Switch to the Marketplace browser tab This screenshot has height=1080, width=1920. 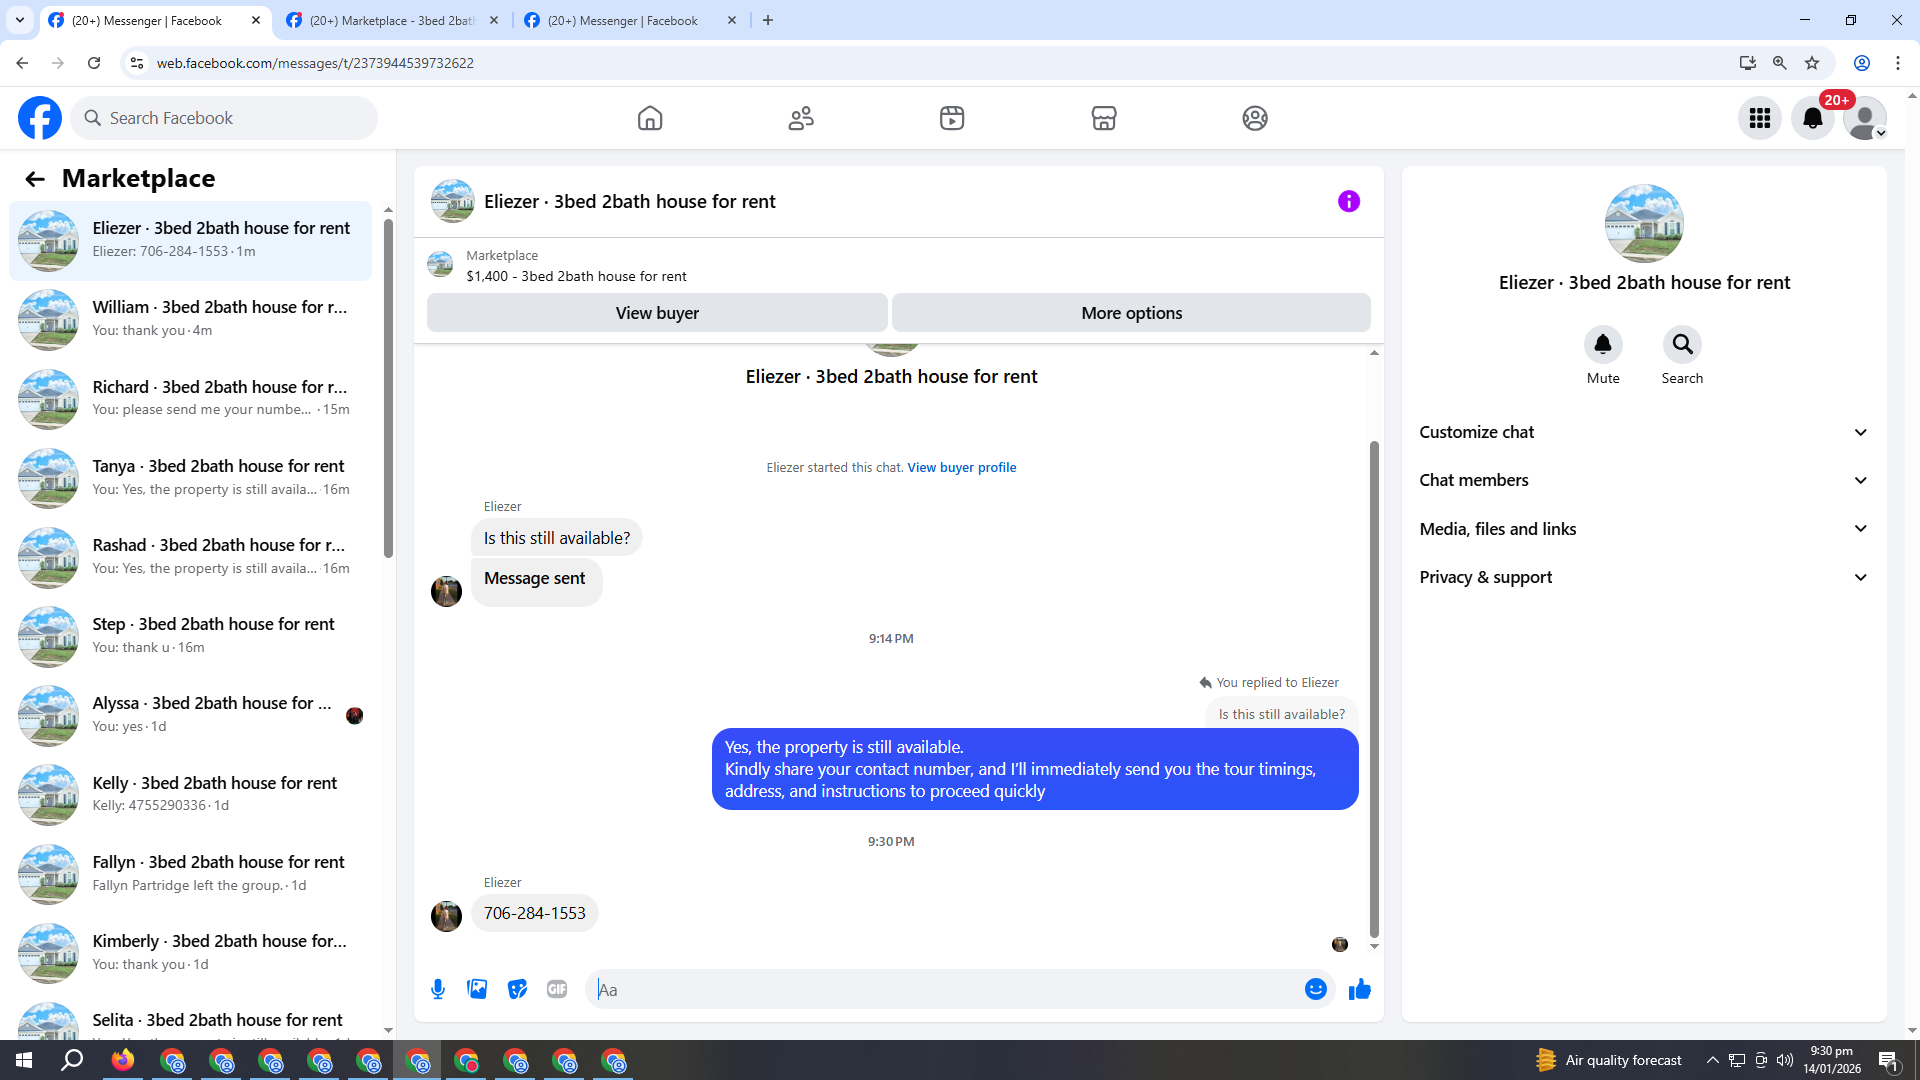391,20
